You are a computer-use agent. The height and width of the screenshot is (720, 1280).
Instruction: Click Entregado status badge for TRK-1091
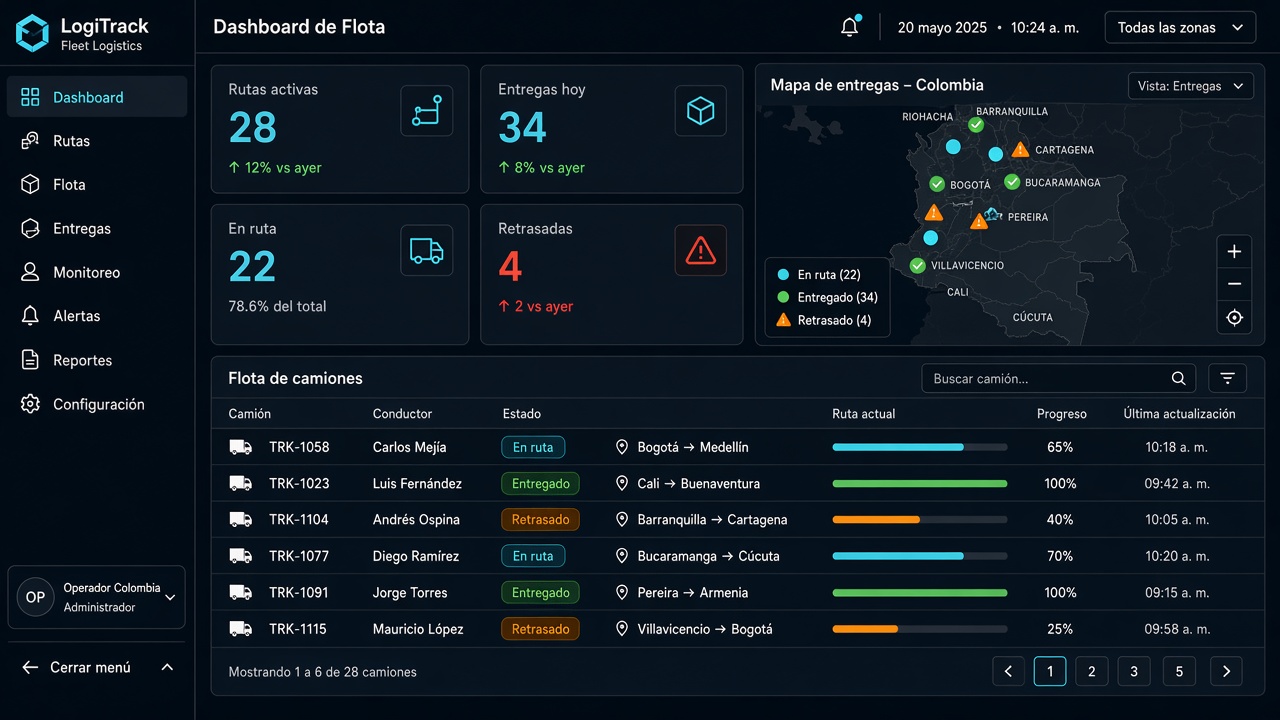(x=540, y=592)
